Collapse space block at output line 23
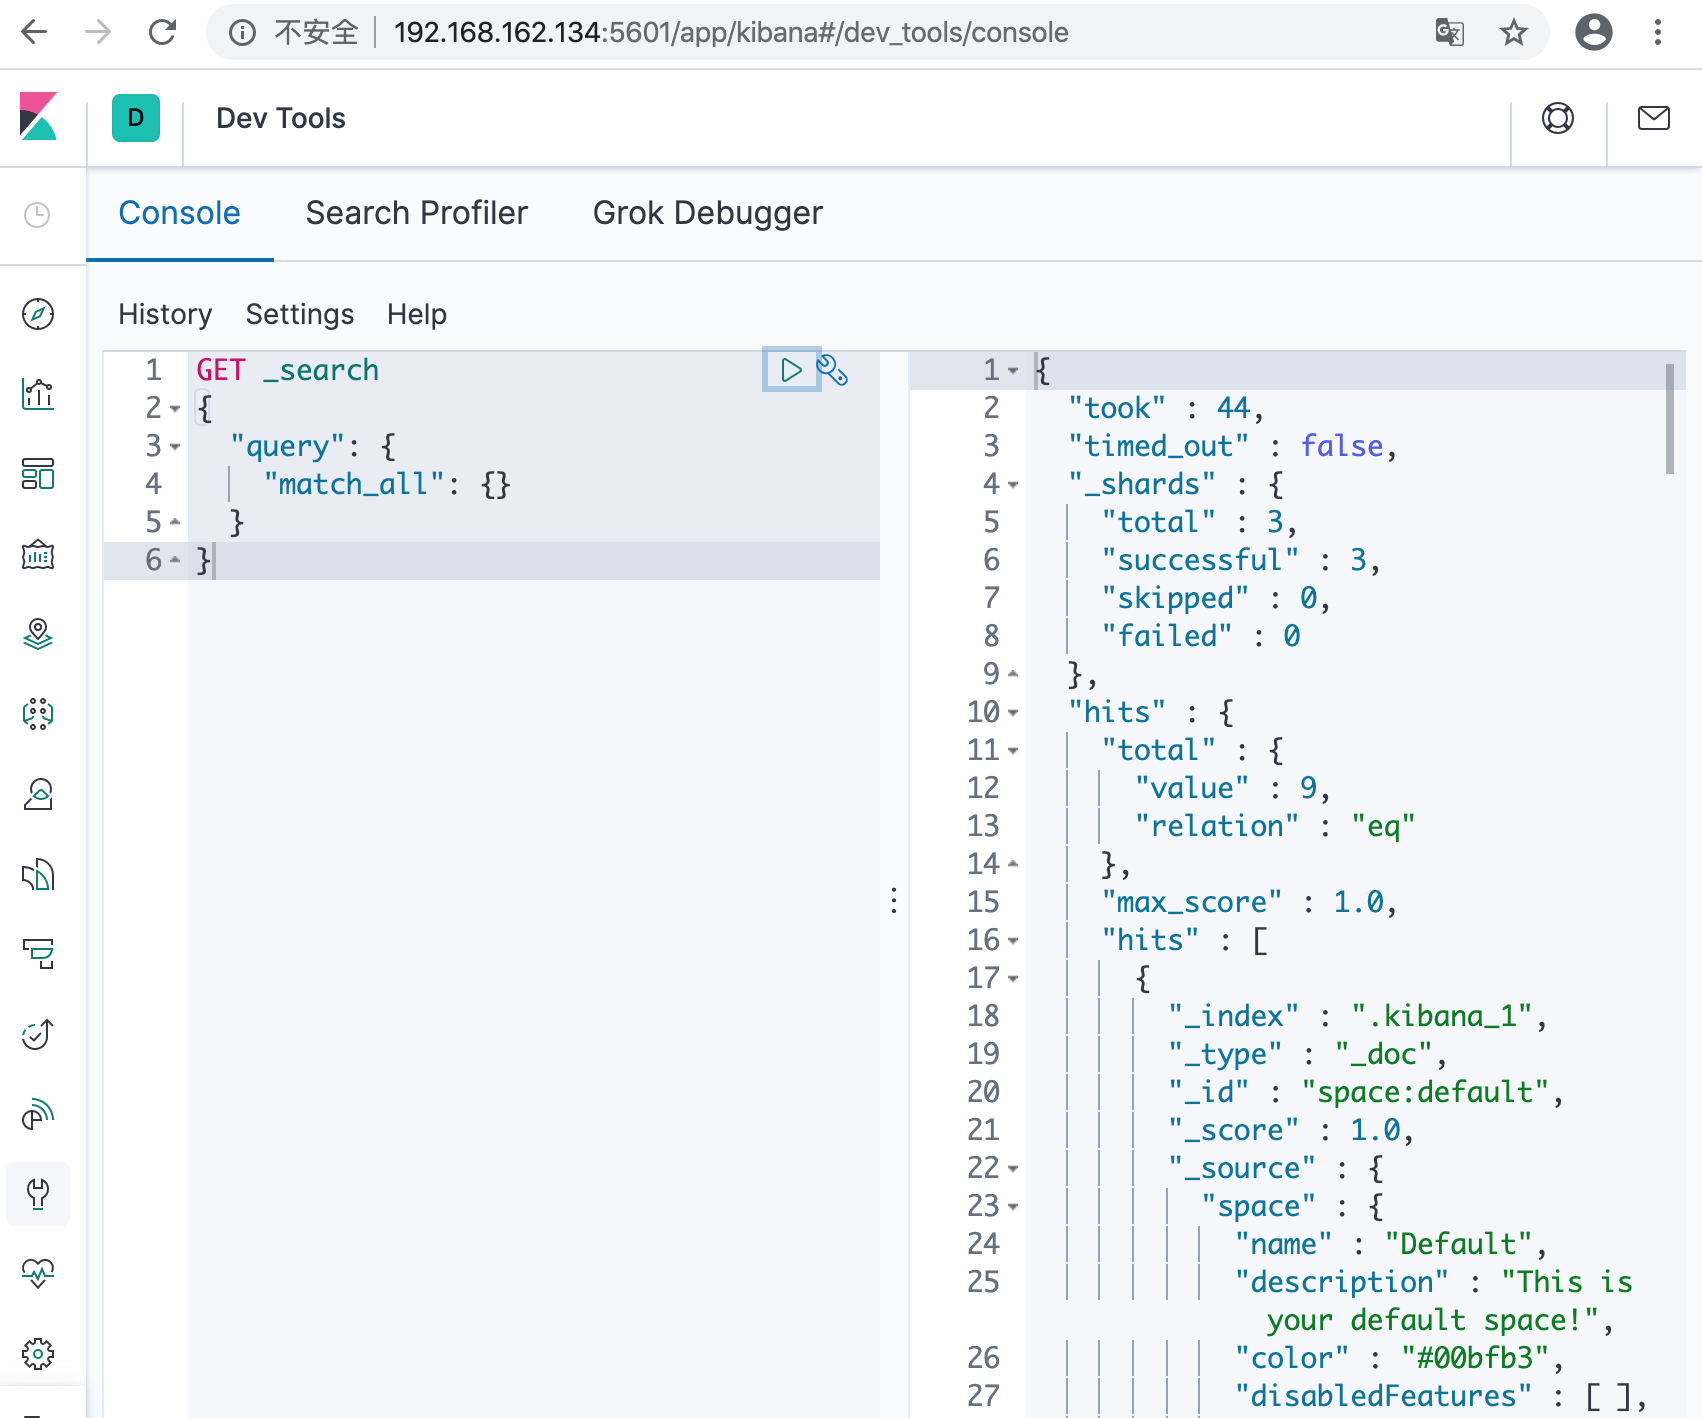 pyautogui.click(x=1013, y=1207)
